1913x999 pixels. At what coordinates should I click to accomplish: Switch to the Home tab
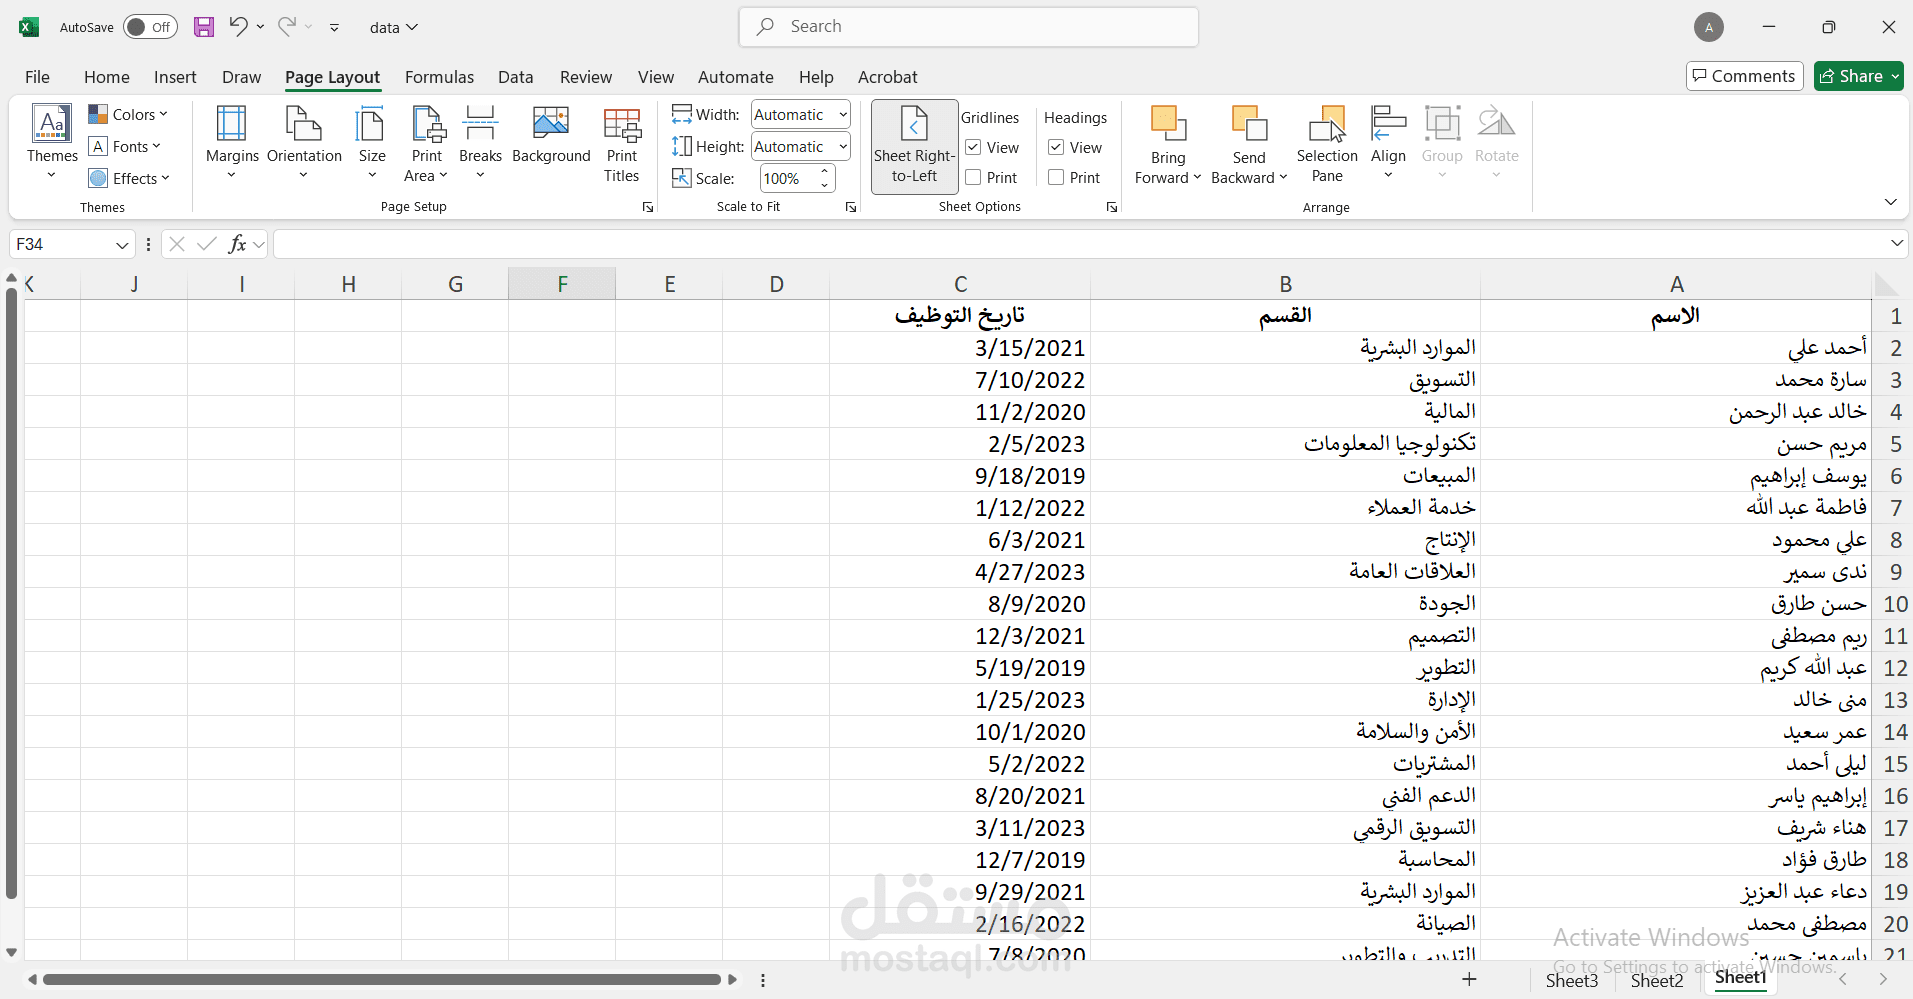point(106,77)
